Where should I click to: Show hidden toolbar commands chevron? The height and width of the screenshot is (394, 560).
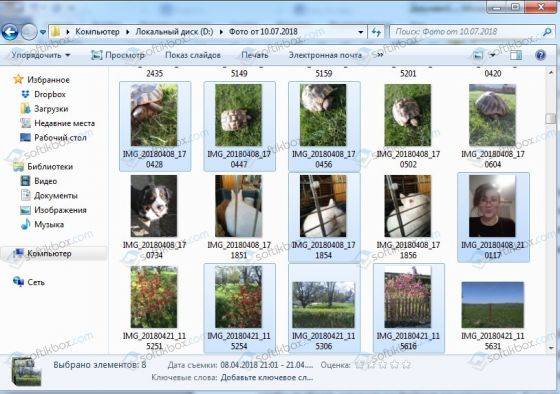(x=380, y=55)
